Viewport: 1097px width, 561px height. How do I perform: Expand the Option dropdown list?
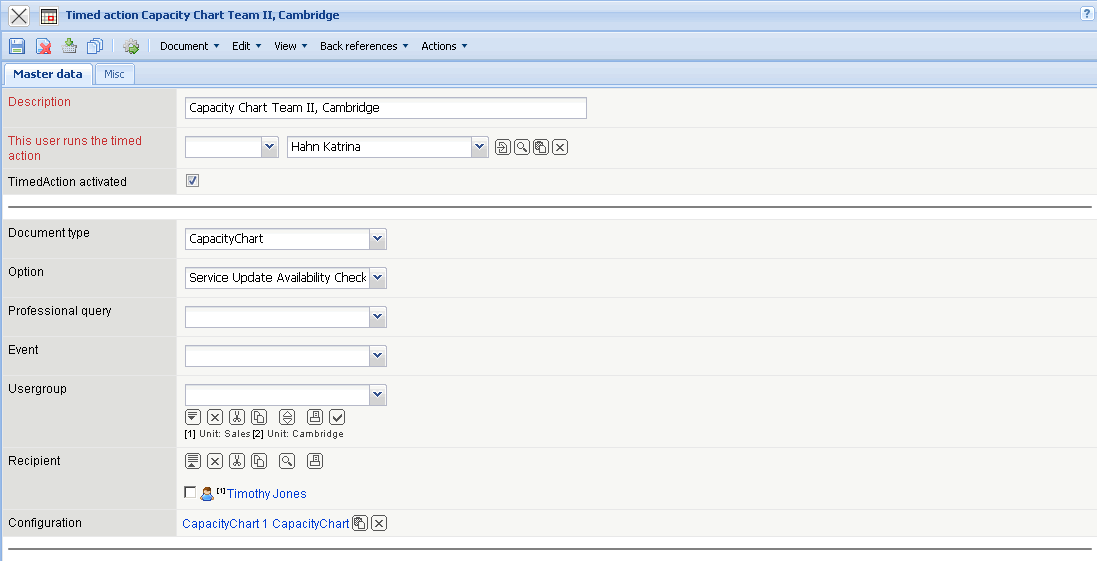[x=377, y=278]
